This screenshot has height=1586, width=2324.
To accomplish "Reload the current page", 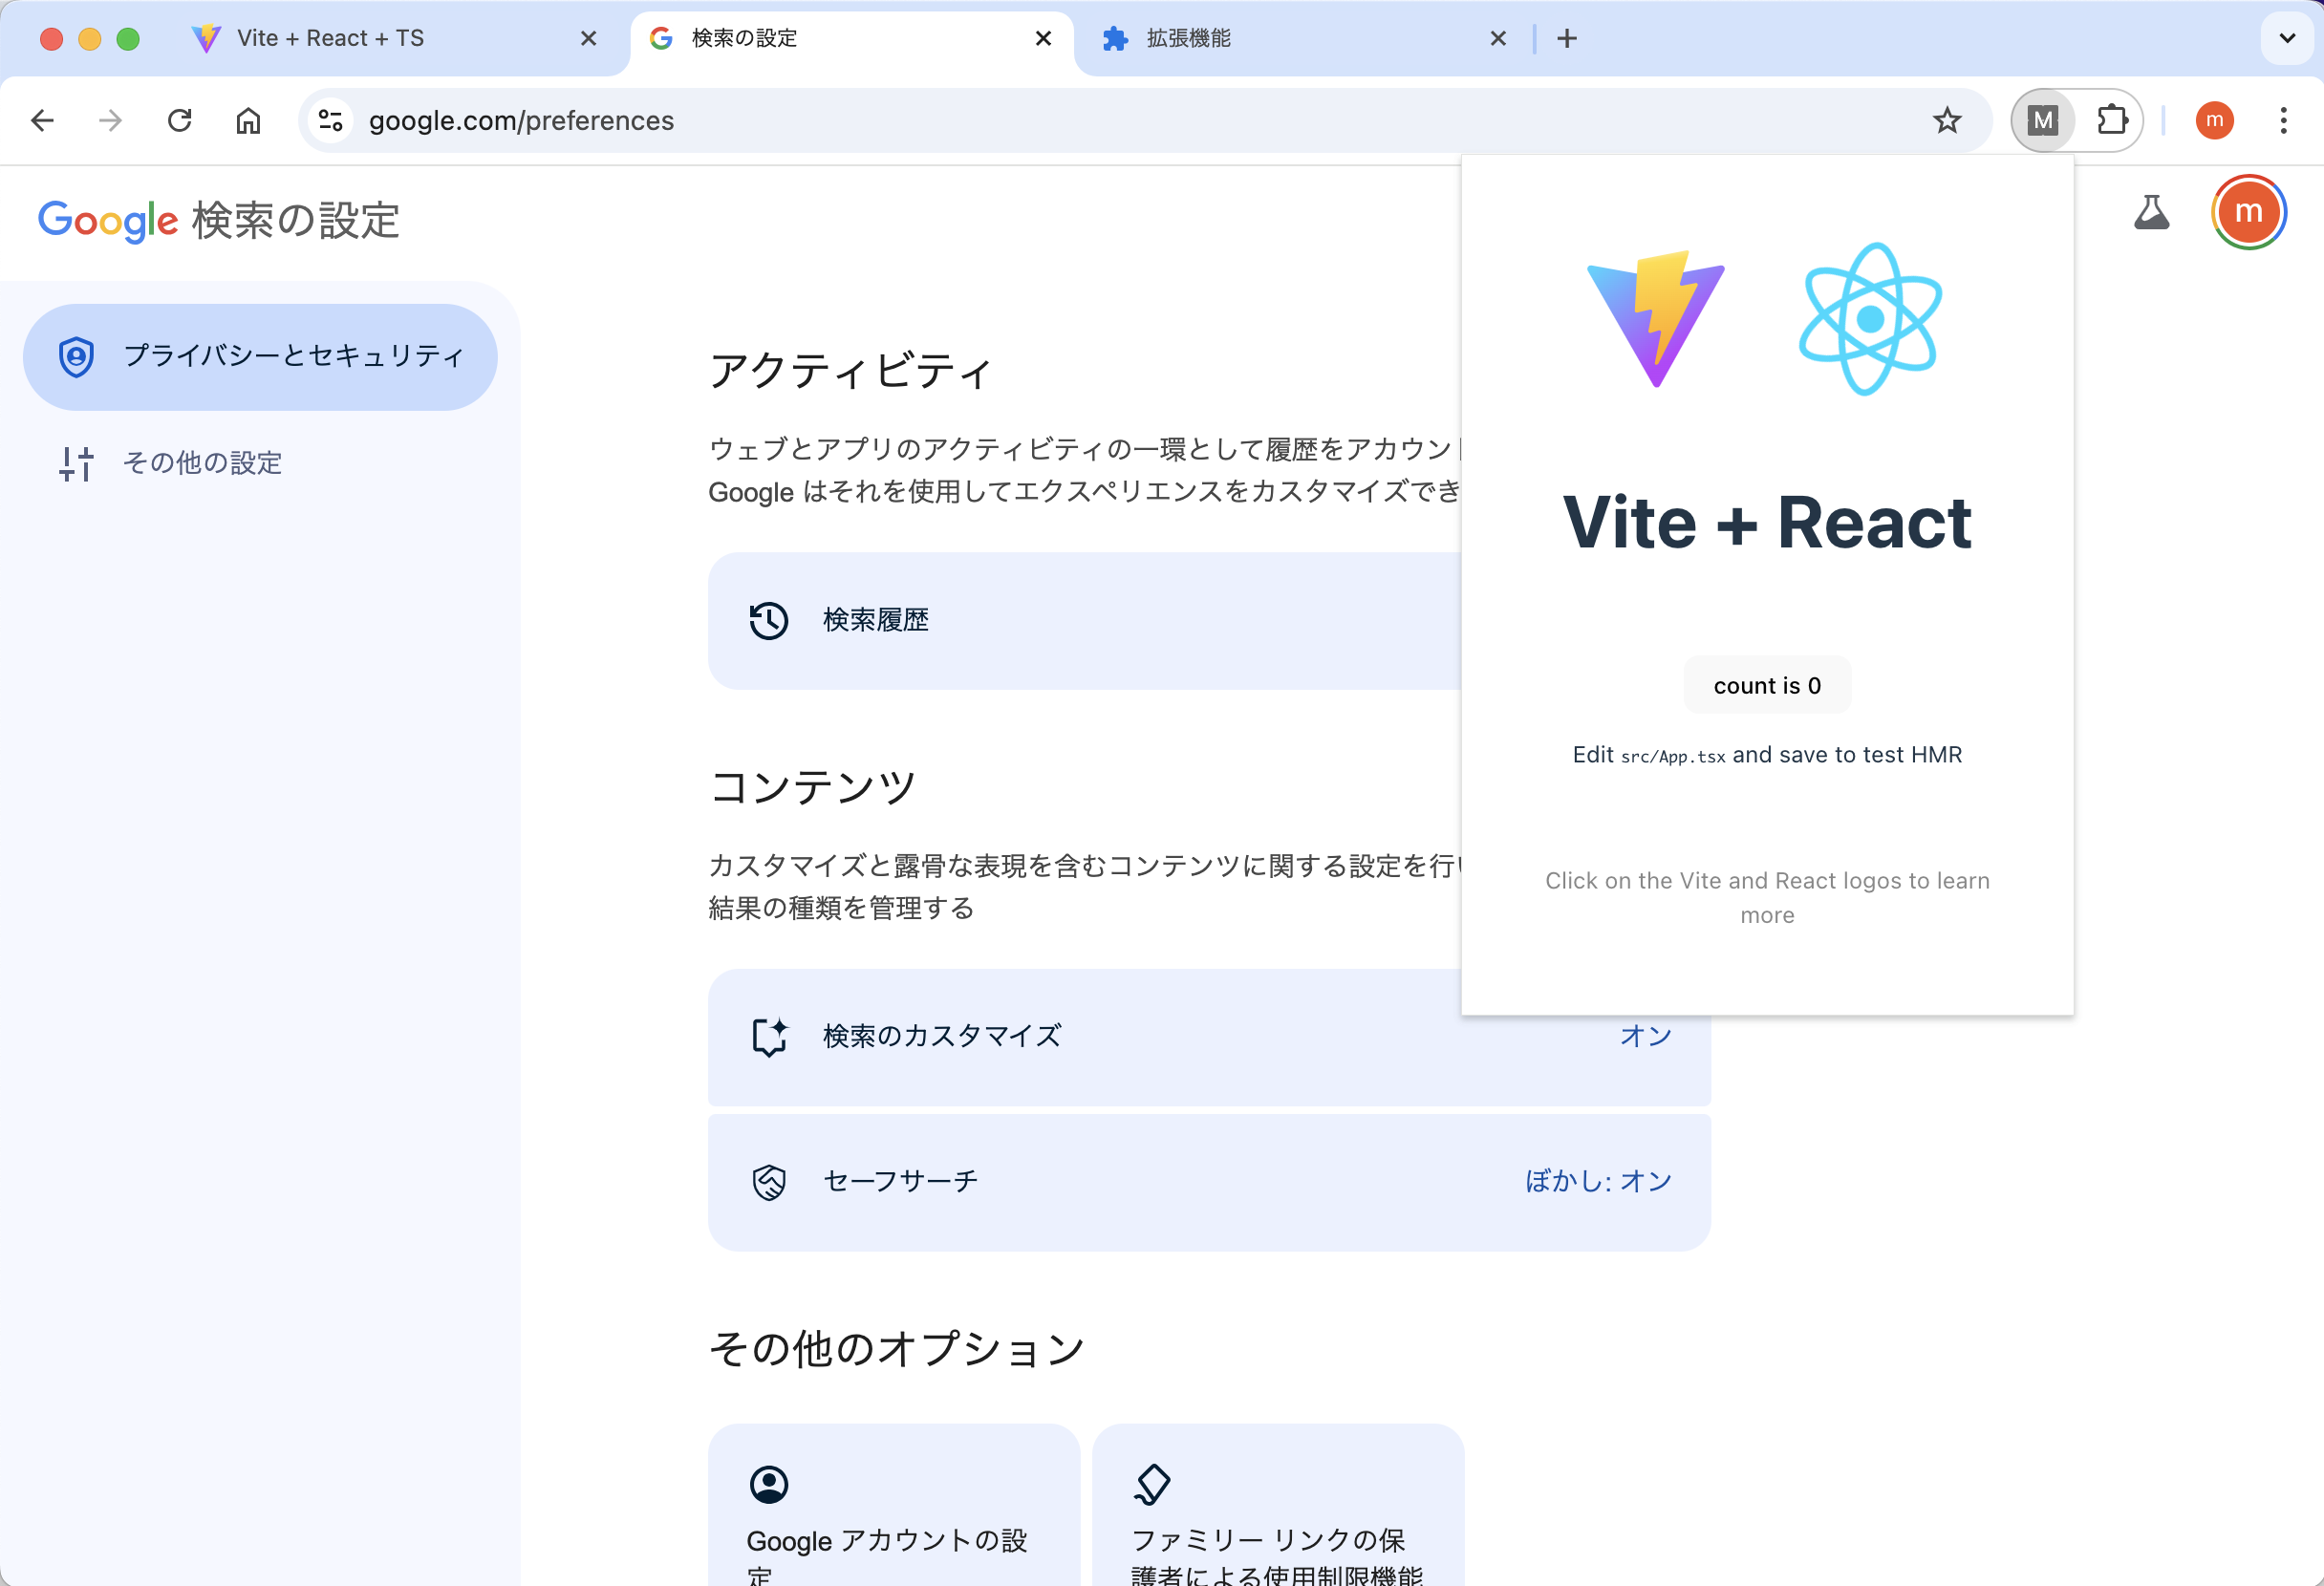I will (180, 120).
